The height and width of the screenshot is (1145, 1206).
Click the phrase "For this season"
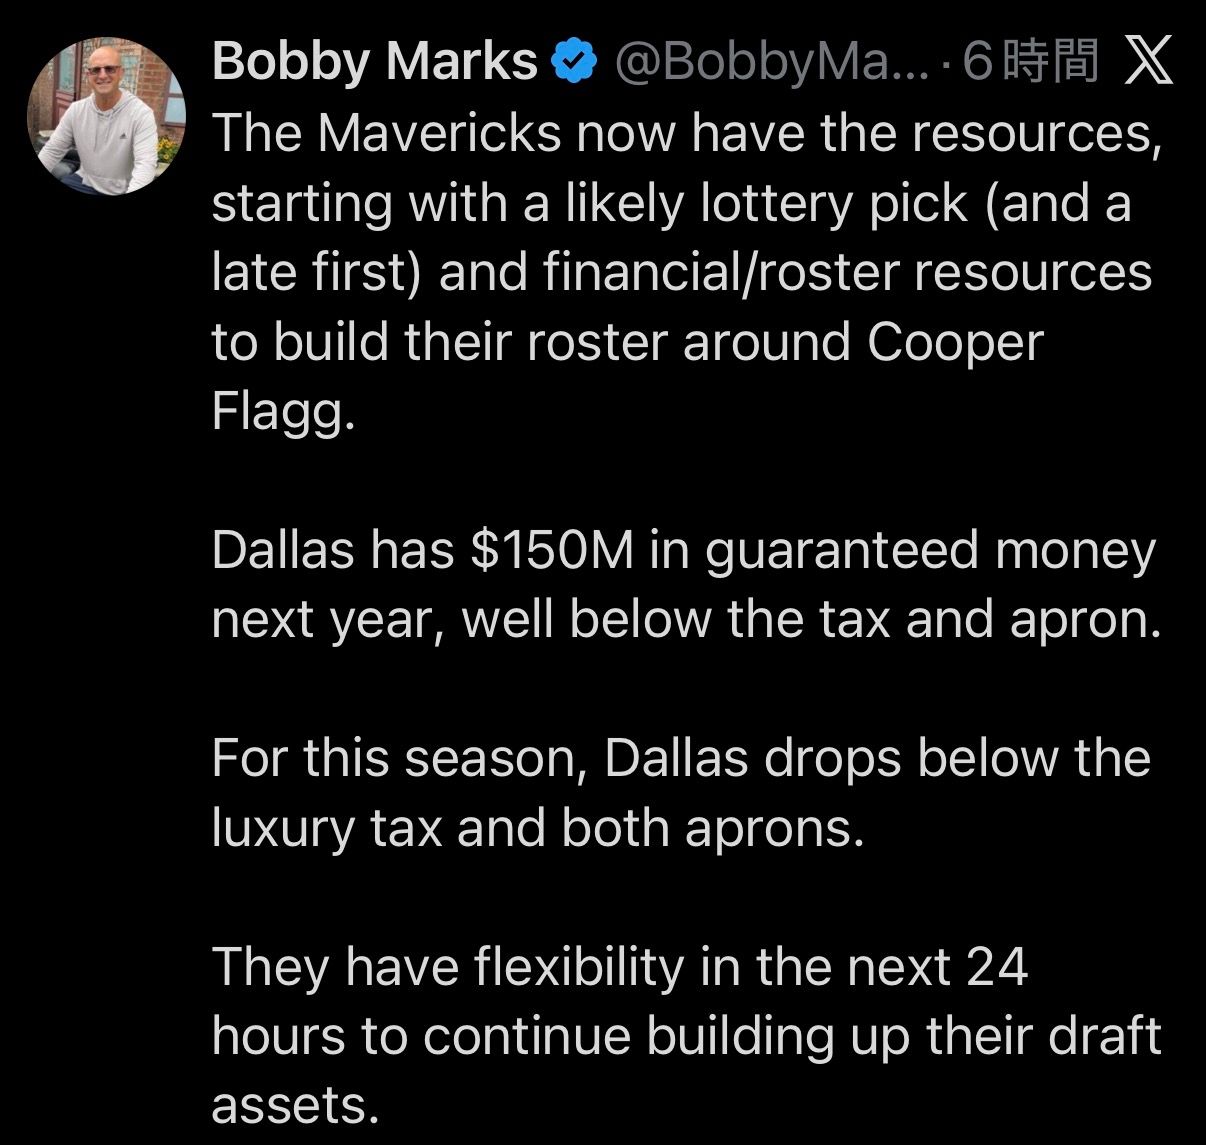[x=398, y=758]
